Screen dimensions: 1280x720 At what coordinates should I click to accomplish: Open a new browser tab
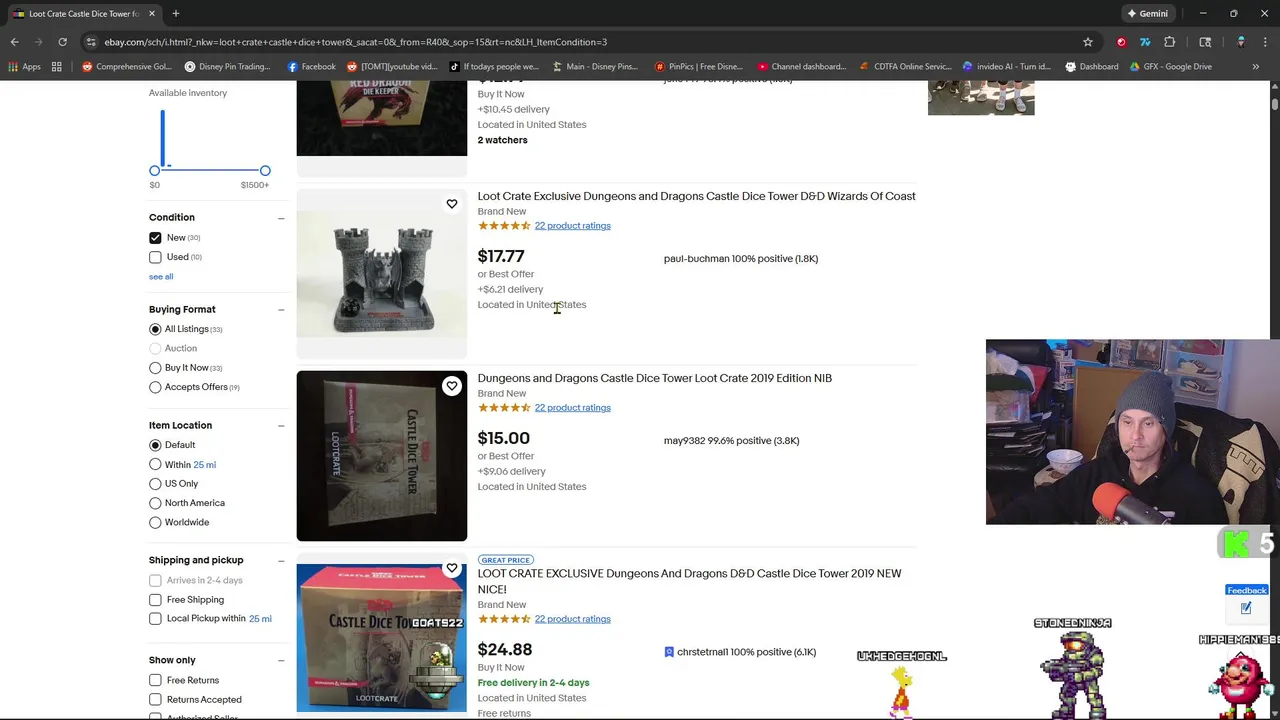[175, 13]
